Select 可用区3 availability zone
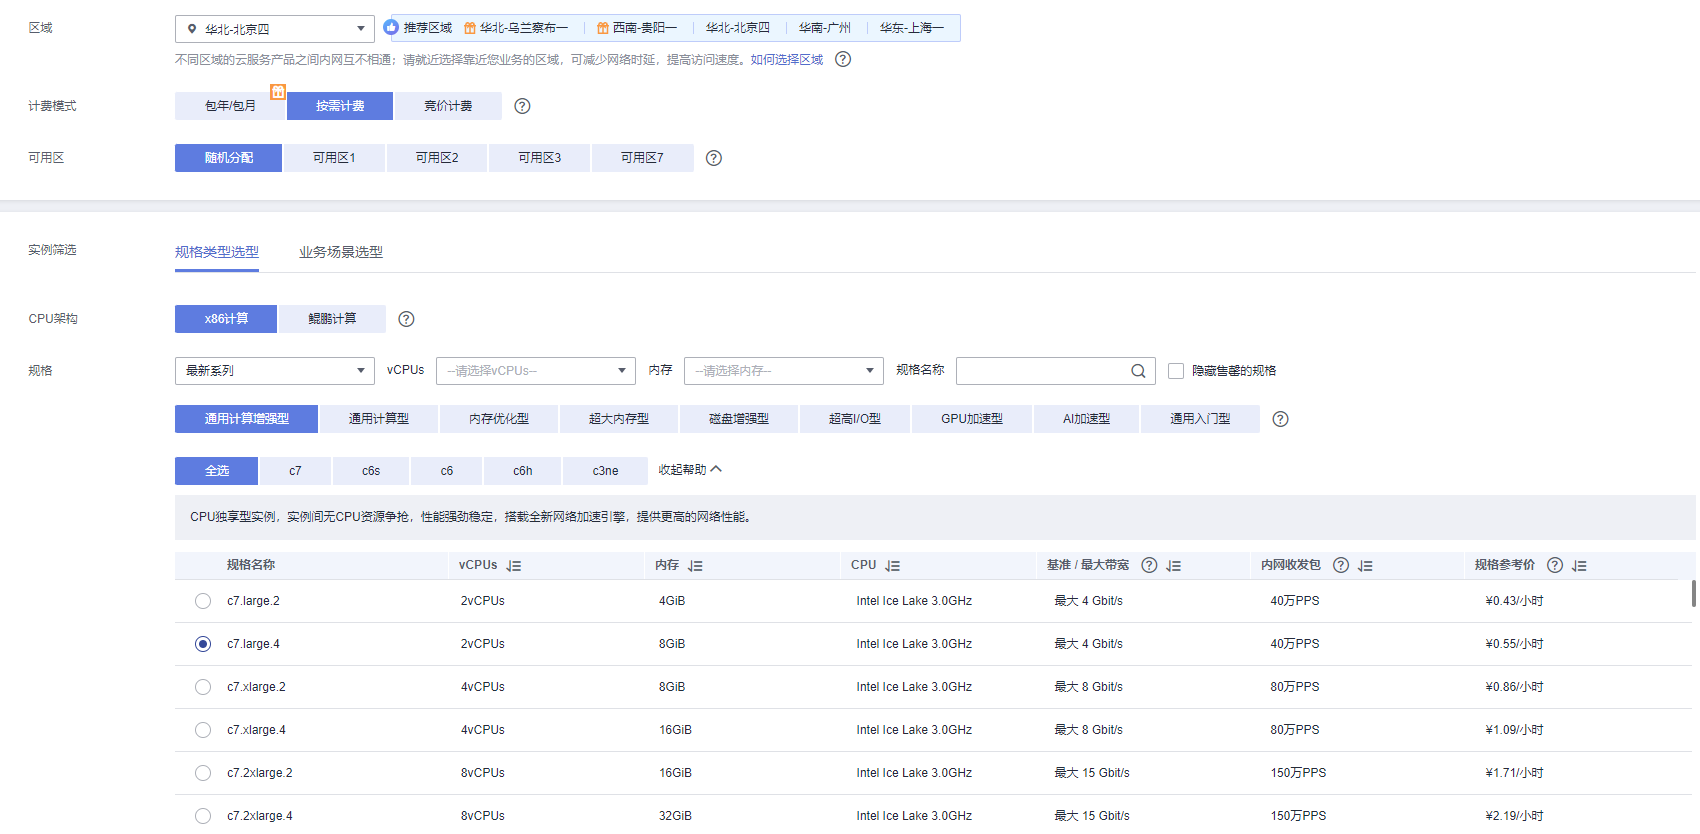This screenshot has width=1700, height=834. pos(540,158)
